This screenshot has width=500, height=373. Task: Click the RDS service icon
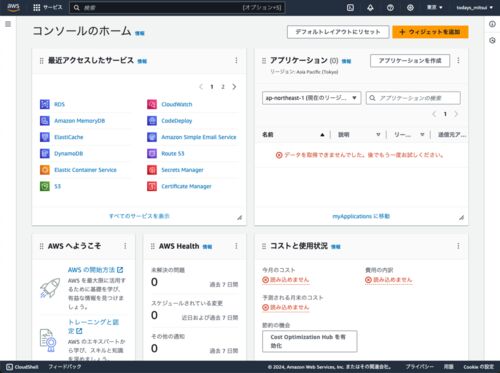pos(45,104)
